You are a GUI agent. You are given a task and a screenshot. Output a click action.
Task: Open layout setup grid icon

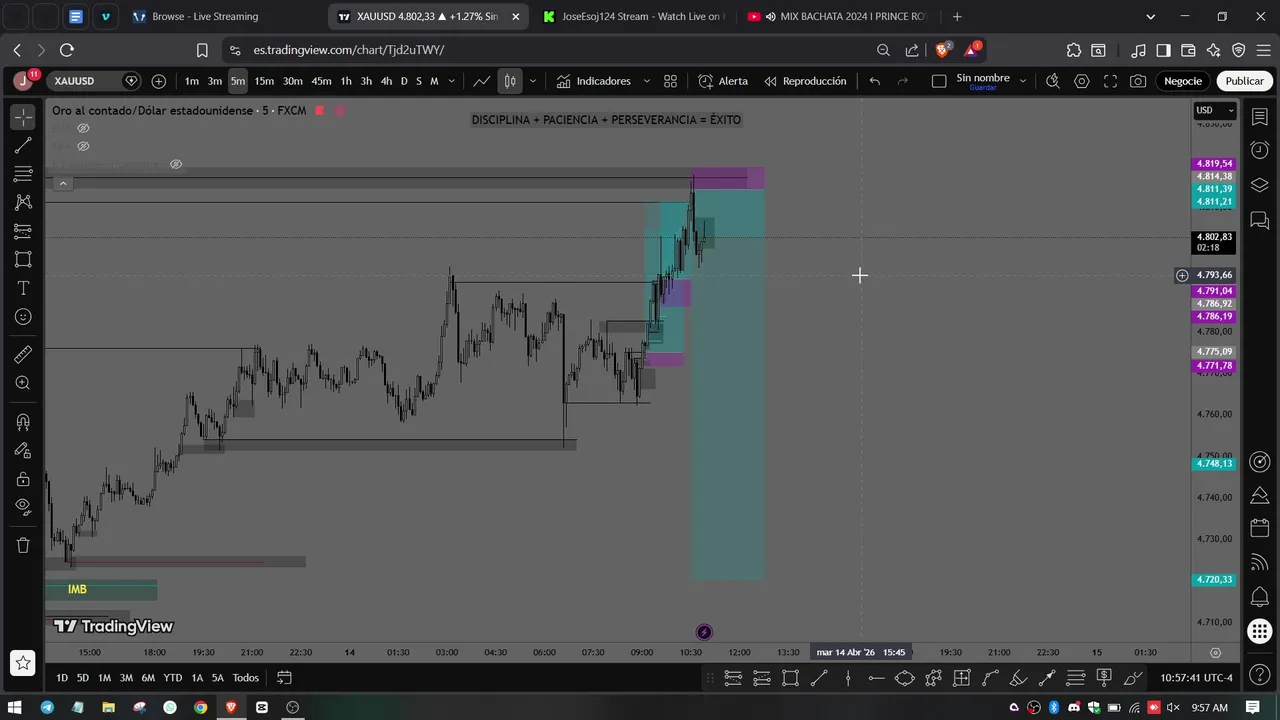click(670, 81)
